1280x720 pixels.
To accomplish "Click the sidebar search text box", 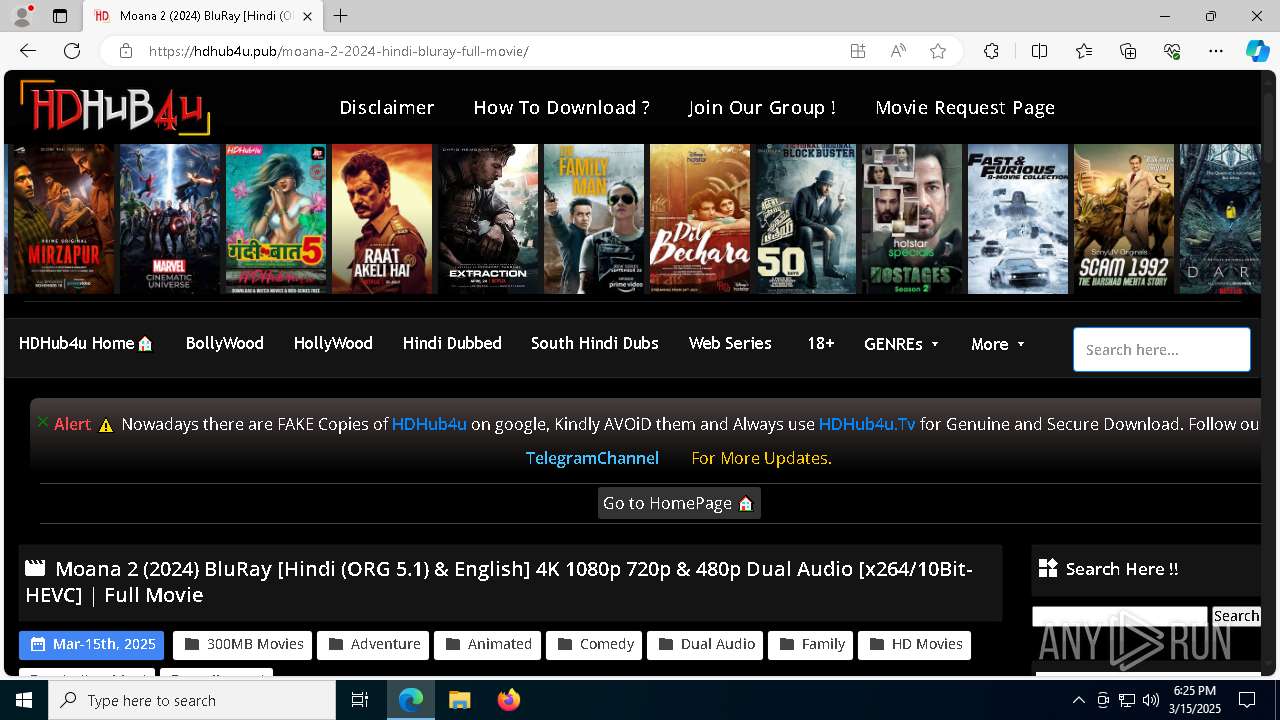I will pyautogui.click(x=1120, y=616).
